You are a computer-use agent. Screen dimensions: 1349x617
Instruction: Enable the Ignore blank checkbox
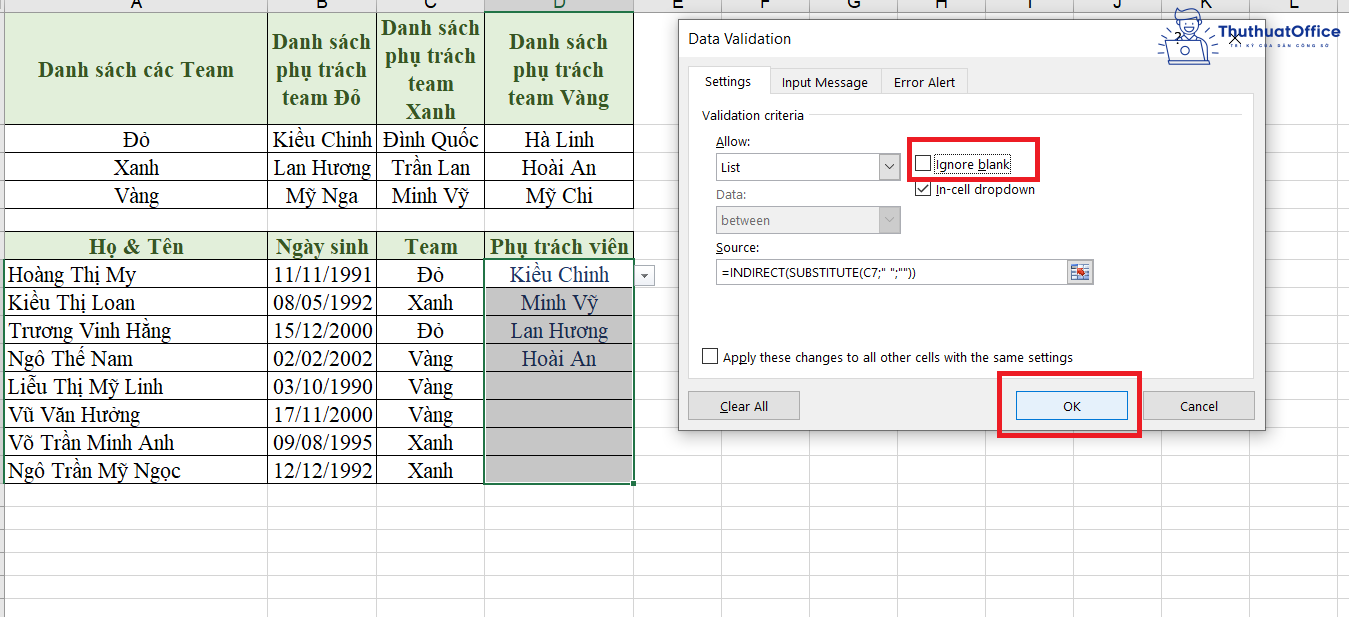(923, 162)
